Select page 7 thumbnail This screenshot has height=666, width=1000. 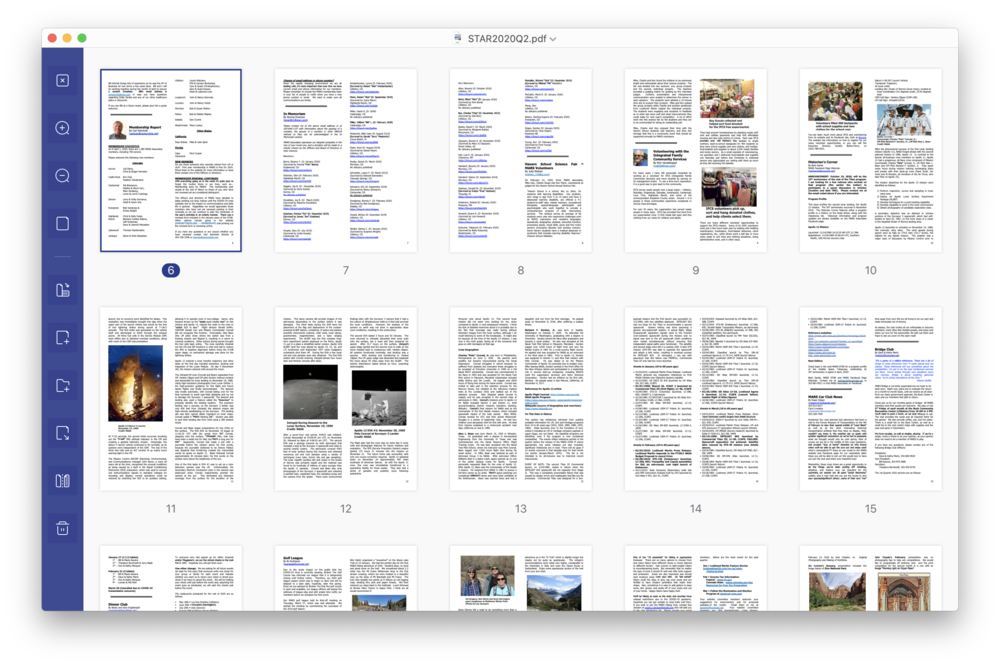coord(346,160)
